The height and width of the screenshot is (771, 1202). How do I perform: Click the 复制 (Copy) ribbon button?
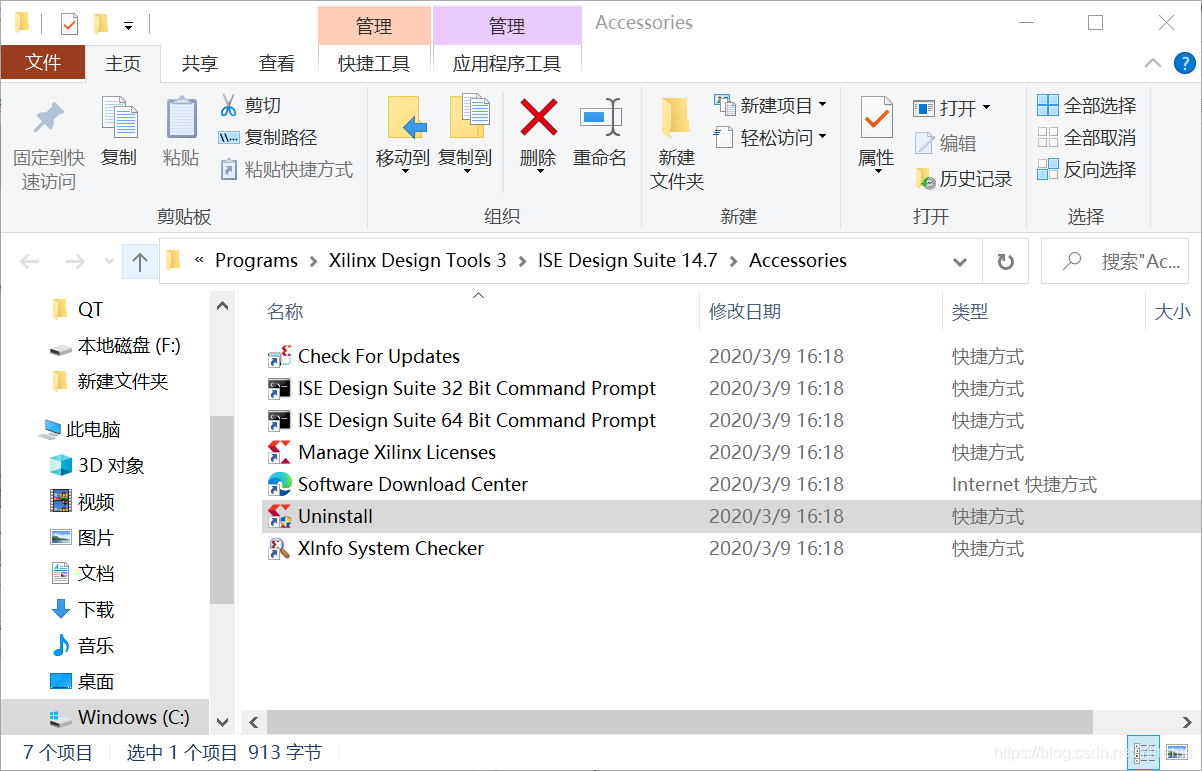119,132
